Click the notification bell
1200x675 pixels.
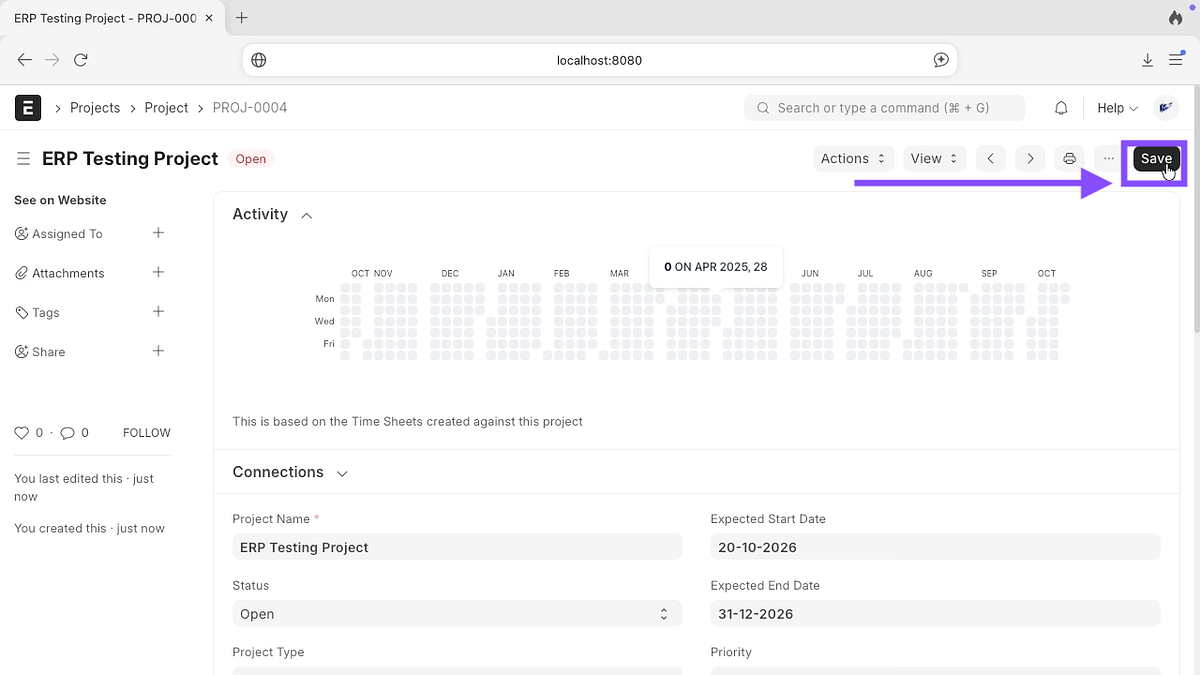[1061, 107]
